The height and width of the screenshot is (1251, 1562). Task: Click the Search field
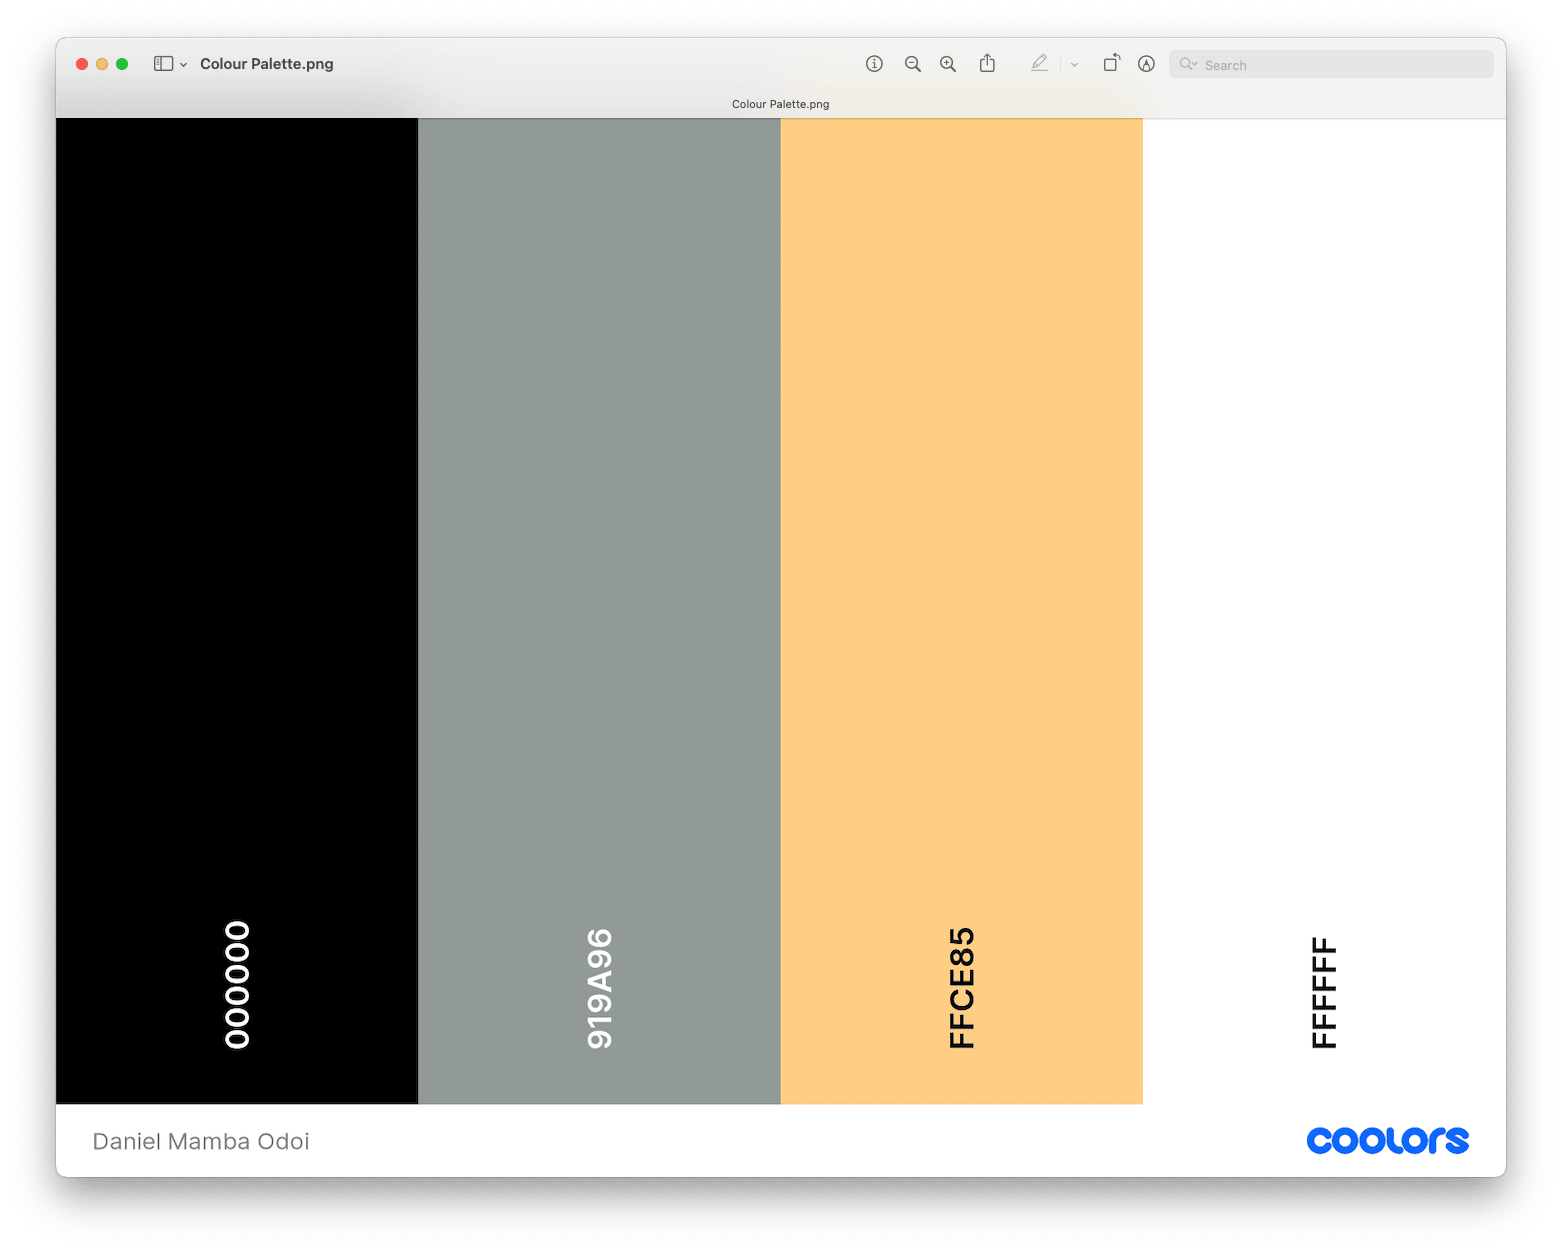point(1331,64)
